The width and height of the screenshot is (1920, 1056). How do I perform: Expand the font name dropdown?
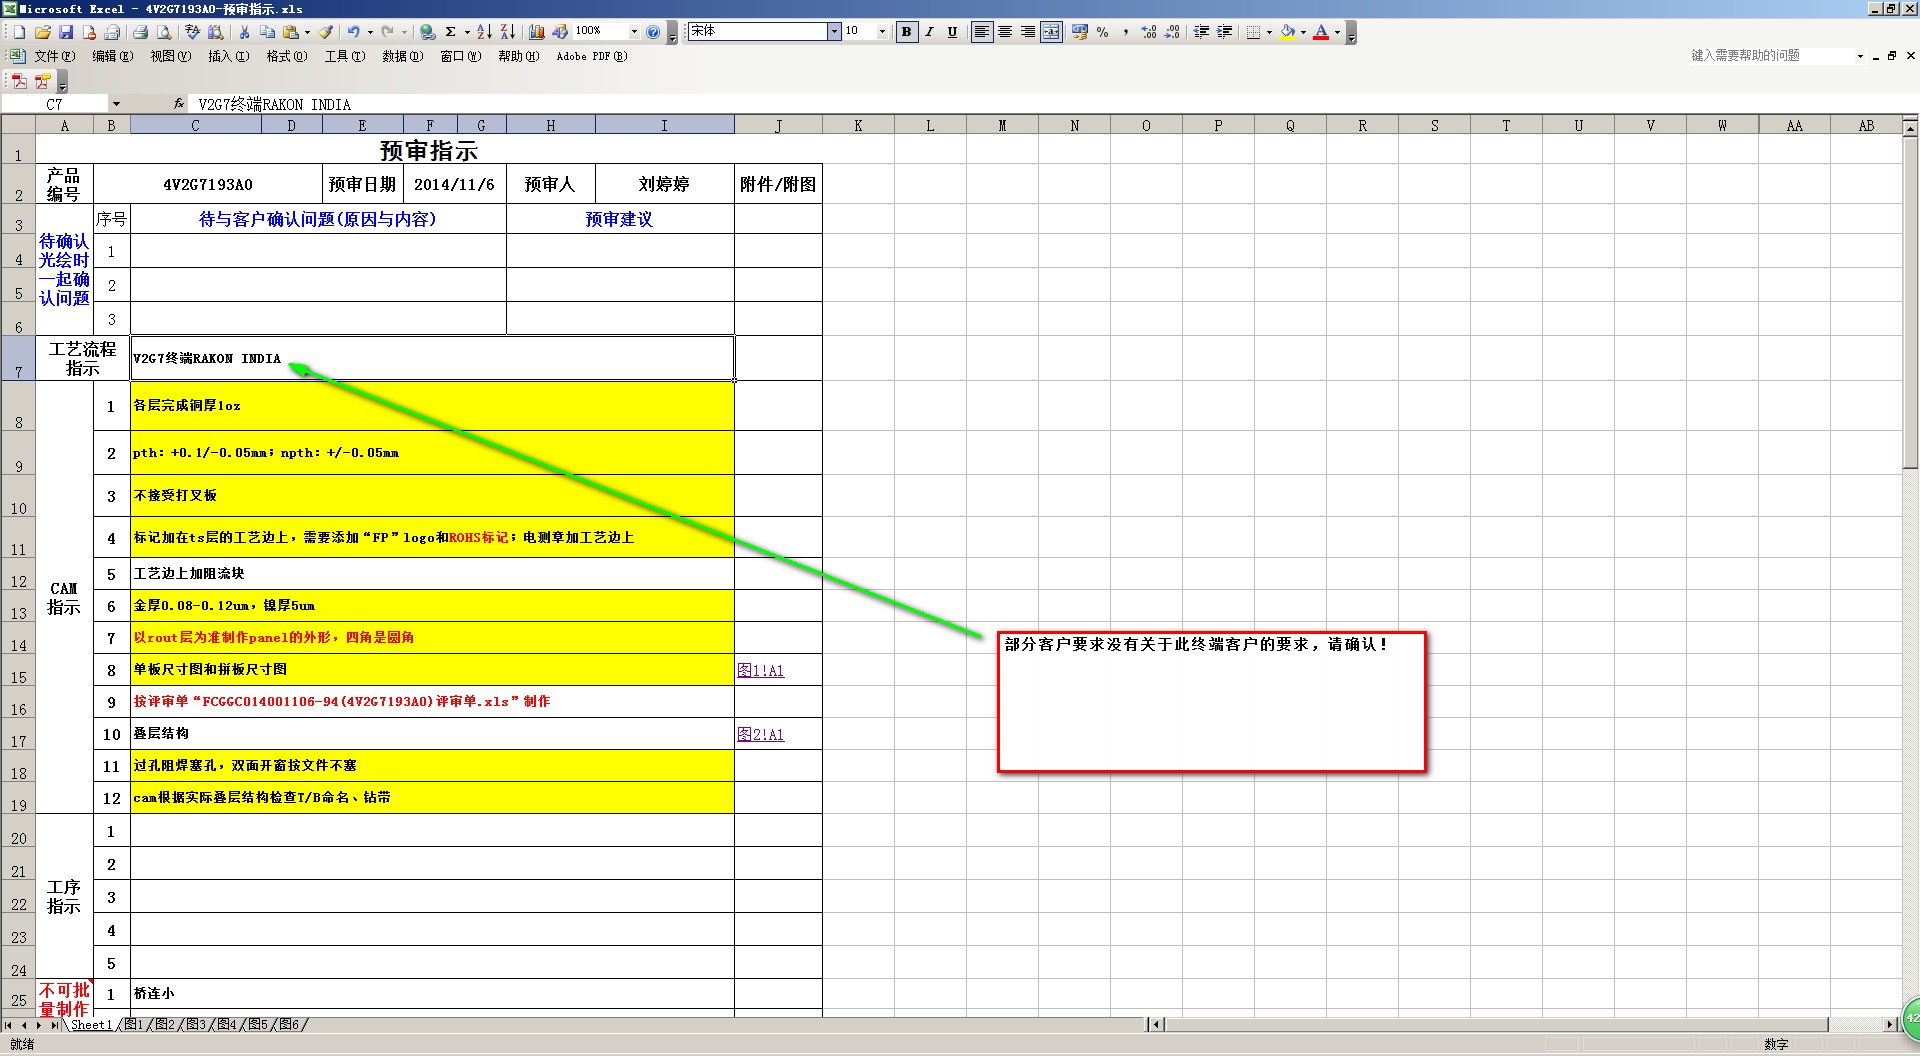coord(834,32)
